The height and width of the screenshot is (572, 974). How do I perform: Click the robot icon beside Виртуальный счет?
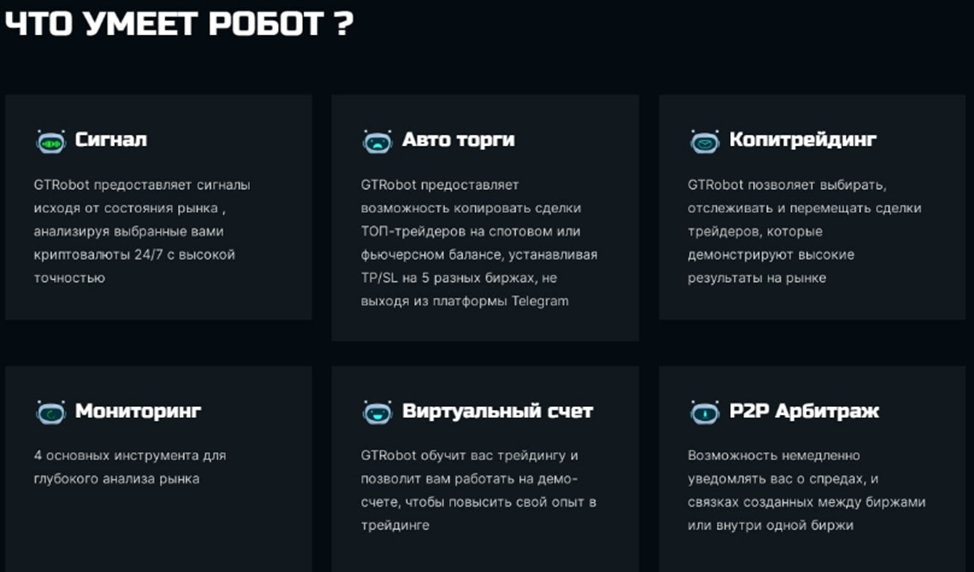pyautogui.click(x=377, y=411)
